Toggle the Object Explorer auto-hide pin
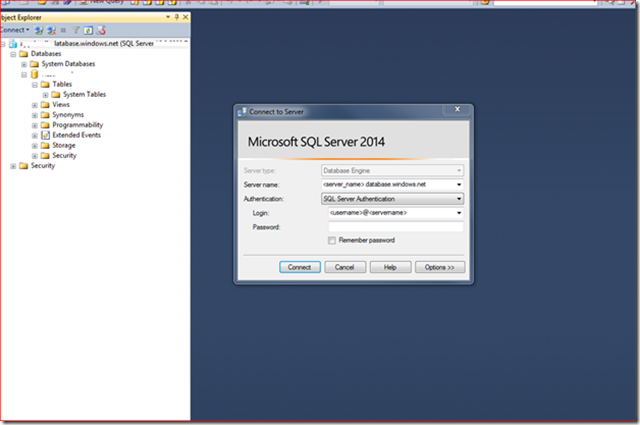 (177, 17)
